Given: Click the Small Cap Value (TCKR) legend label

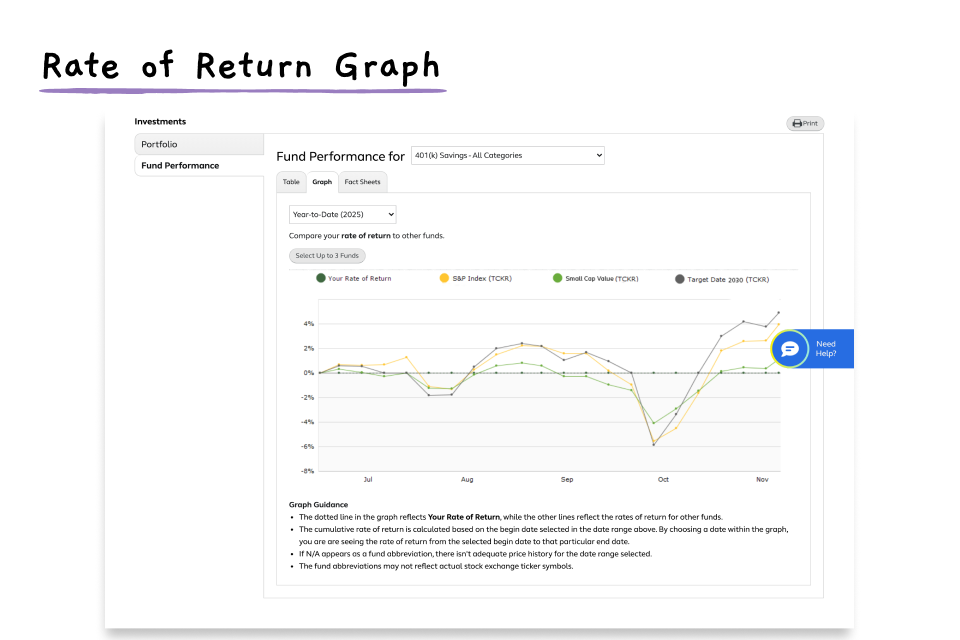Looking at the screenshot, I should (x=601, y=279).
